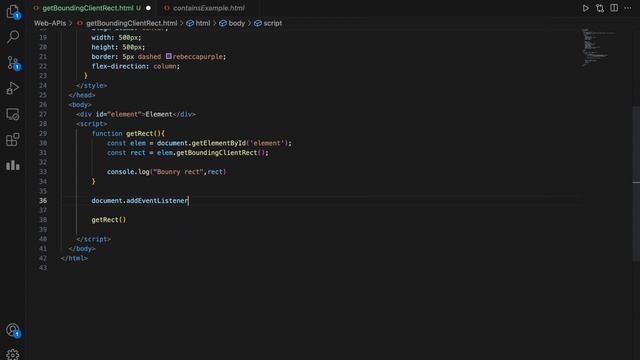Open More Actions ellipsis menu
This screenshot has height=360, width=640.
pos(628,8)
